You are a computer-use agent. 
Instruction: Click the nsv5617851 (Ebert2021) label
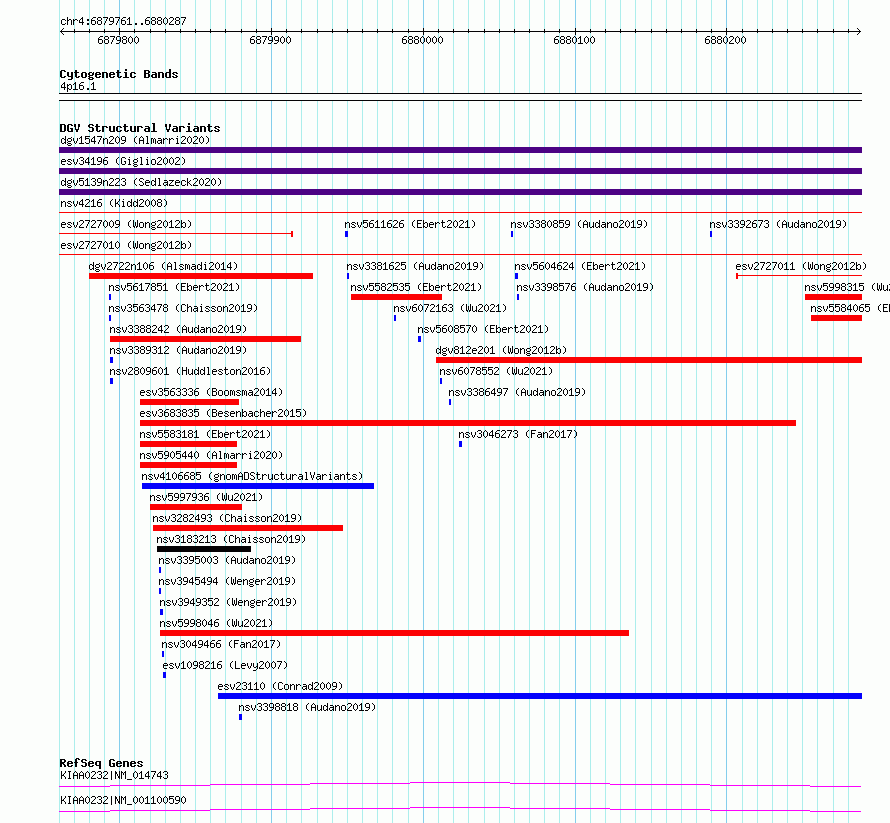point(174,287)
